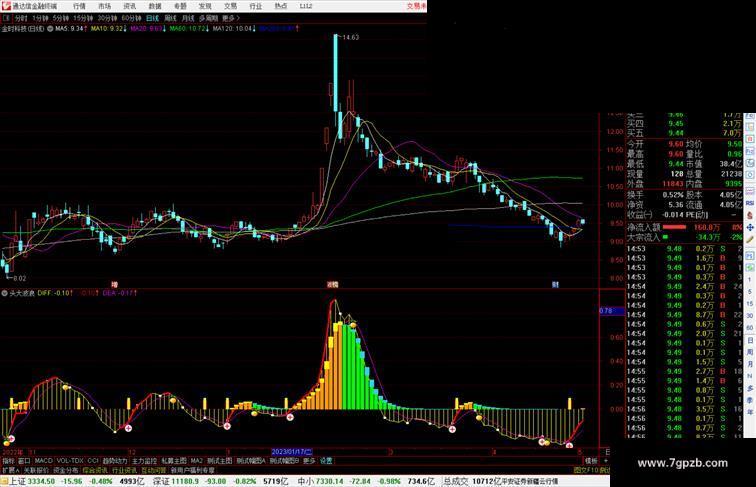Screen dimensions: 756x487
Task: Switch to 5分钟 chart period
Action: pos(61,18)
